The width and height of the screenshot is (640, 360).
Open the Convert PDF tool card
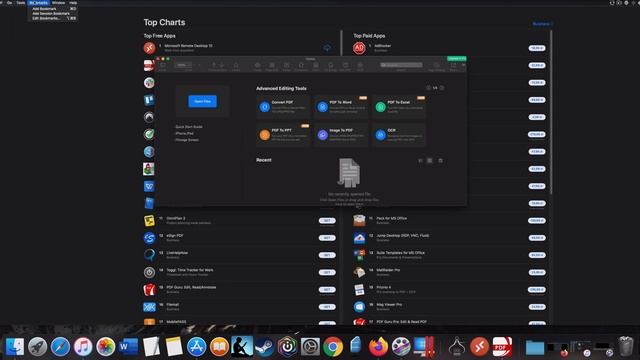283,107
